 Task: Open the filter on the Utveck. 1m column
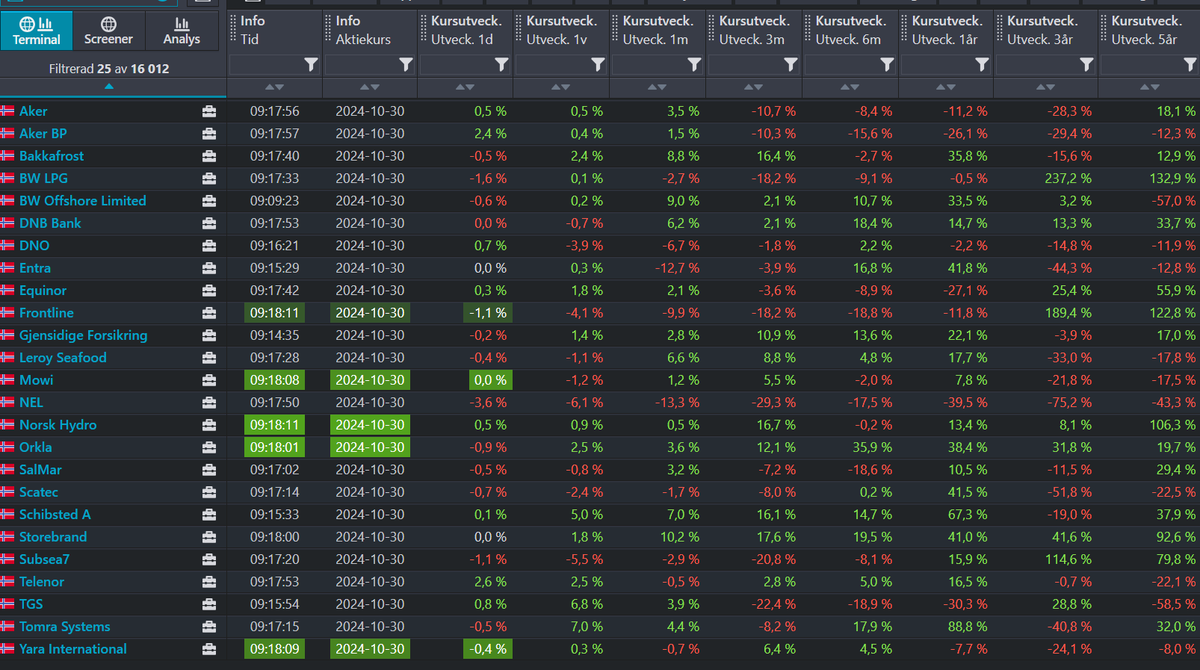point(694,64)
